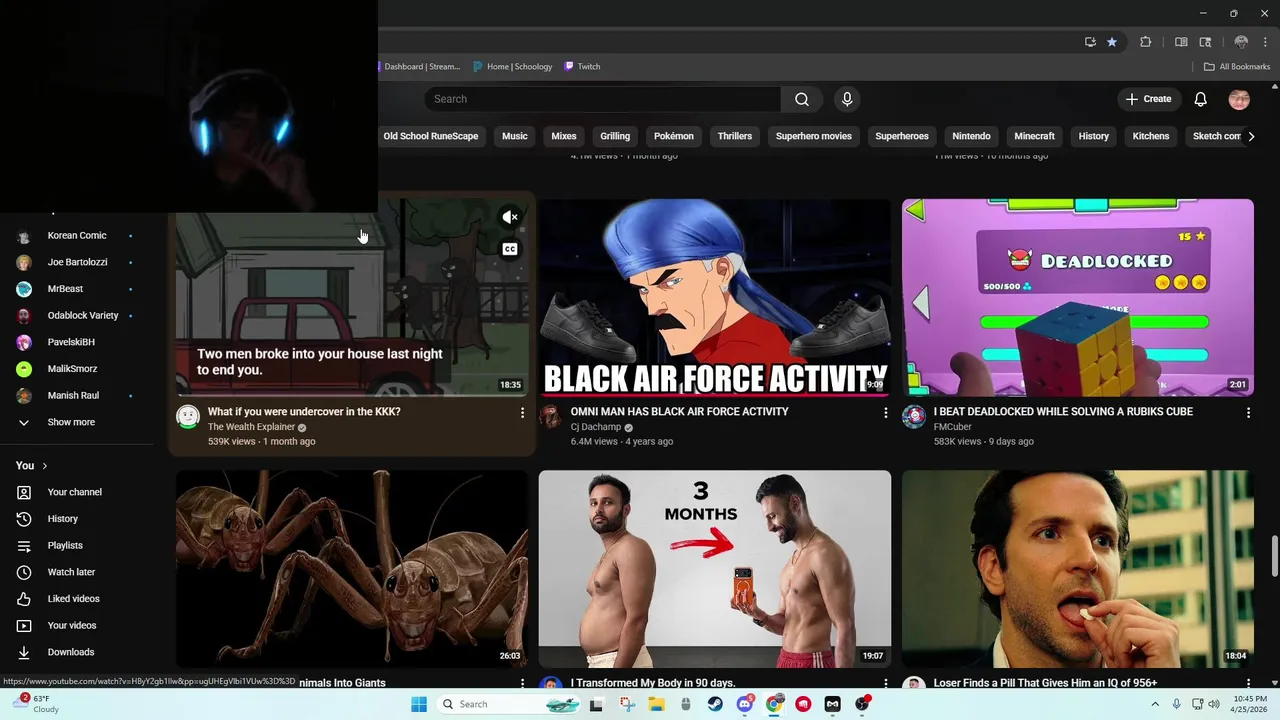The image size is (1280, 720).
Task: Open Steam from the taskbar
Action: click(715, 704)
